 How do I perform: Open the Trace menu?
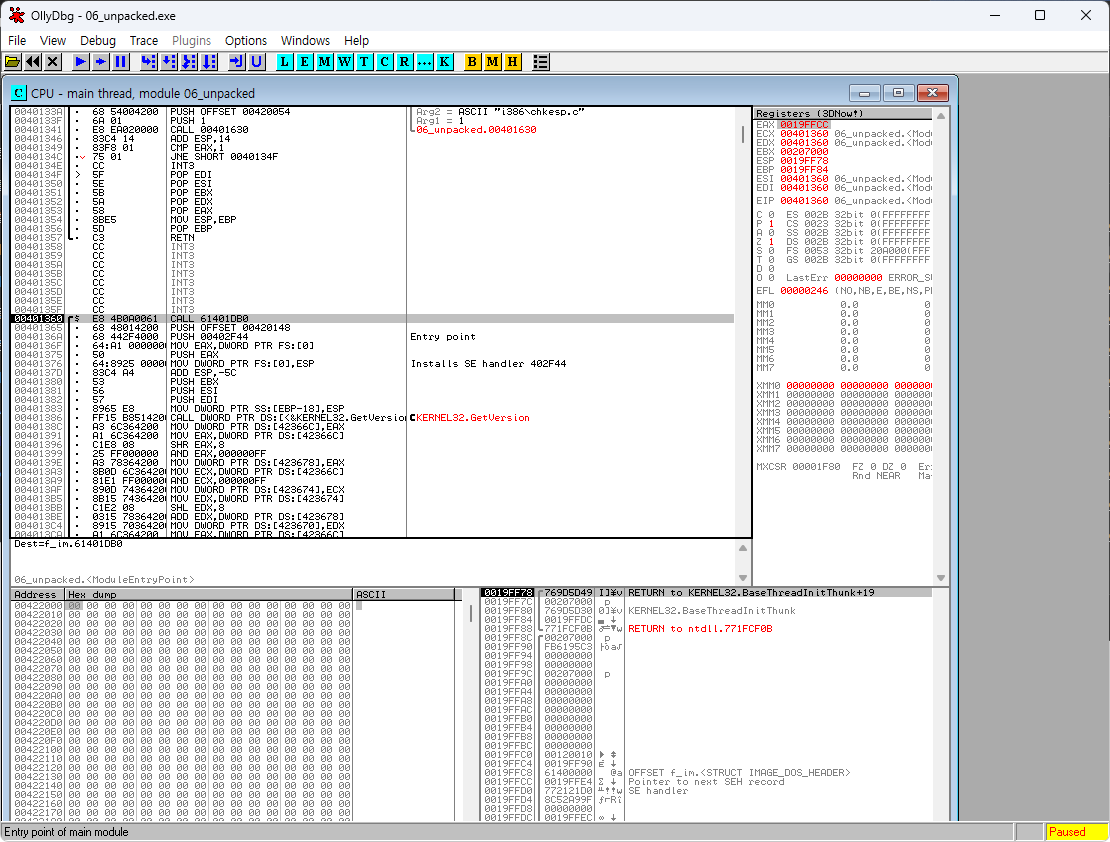pos(144,41)
